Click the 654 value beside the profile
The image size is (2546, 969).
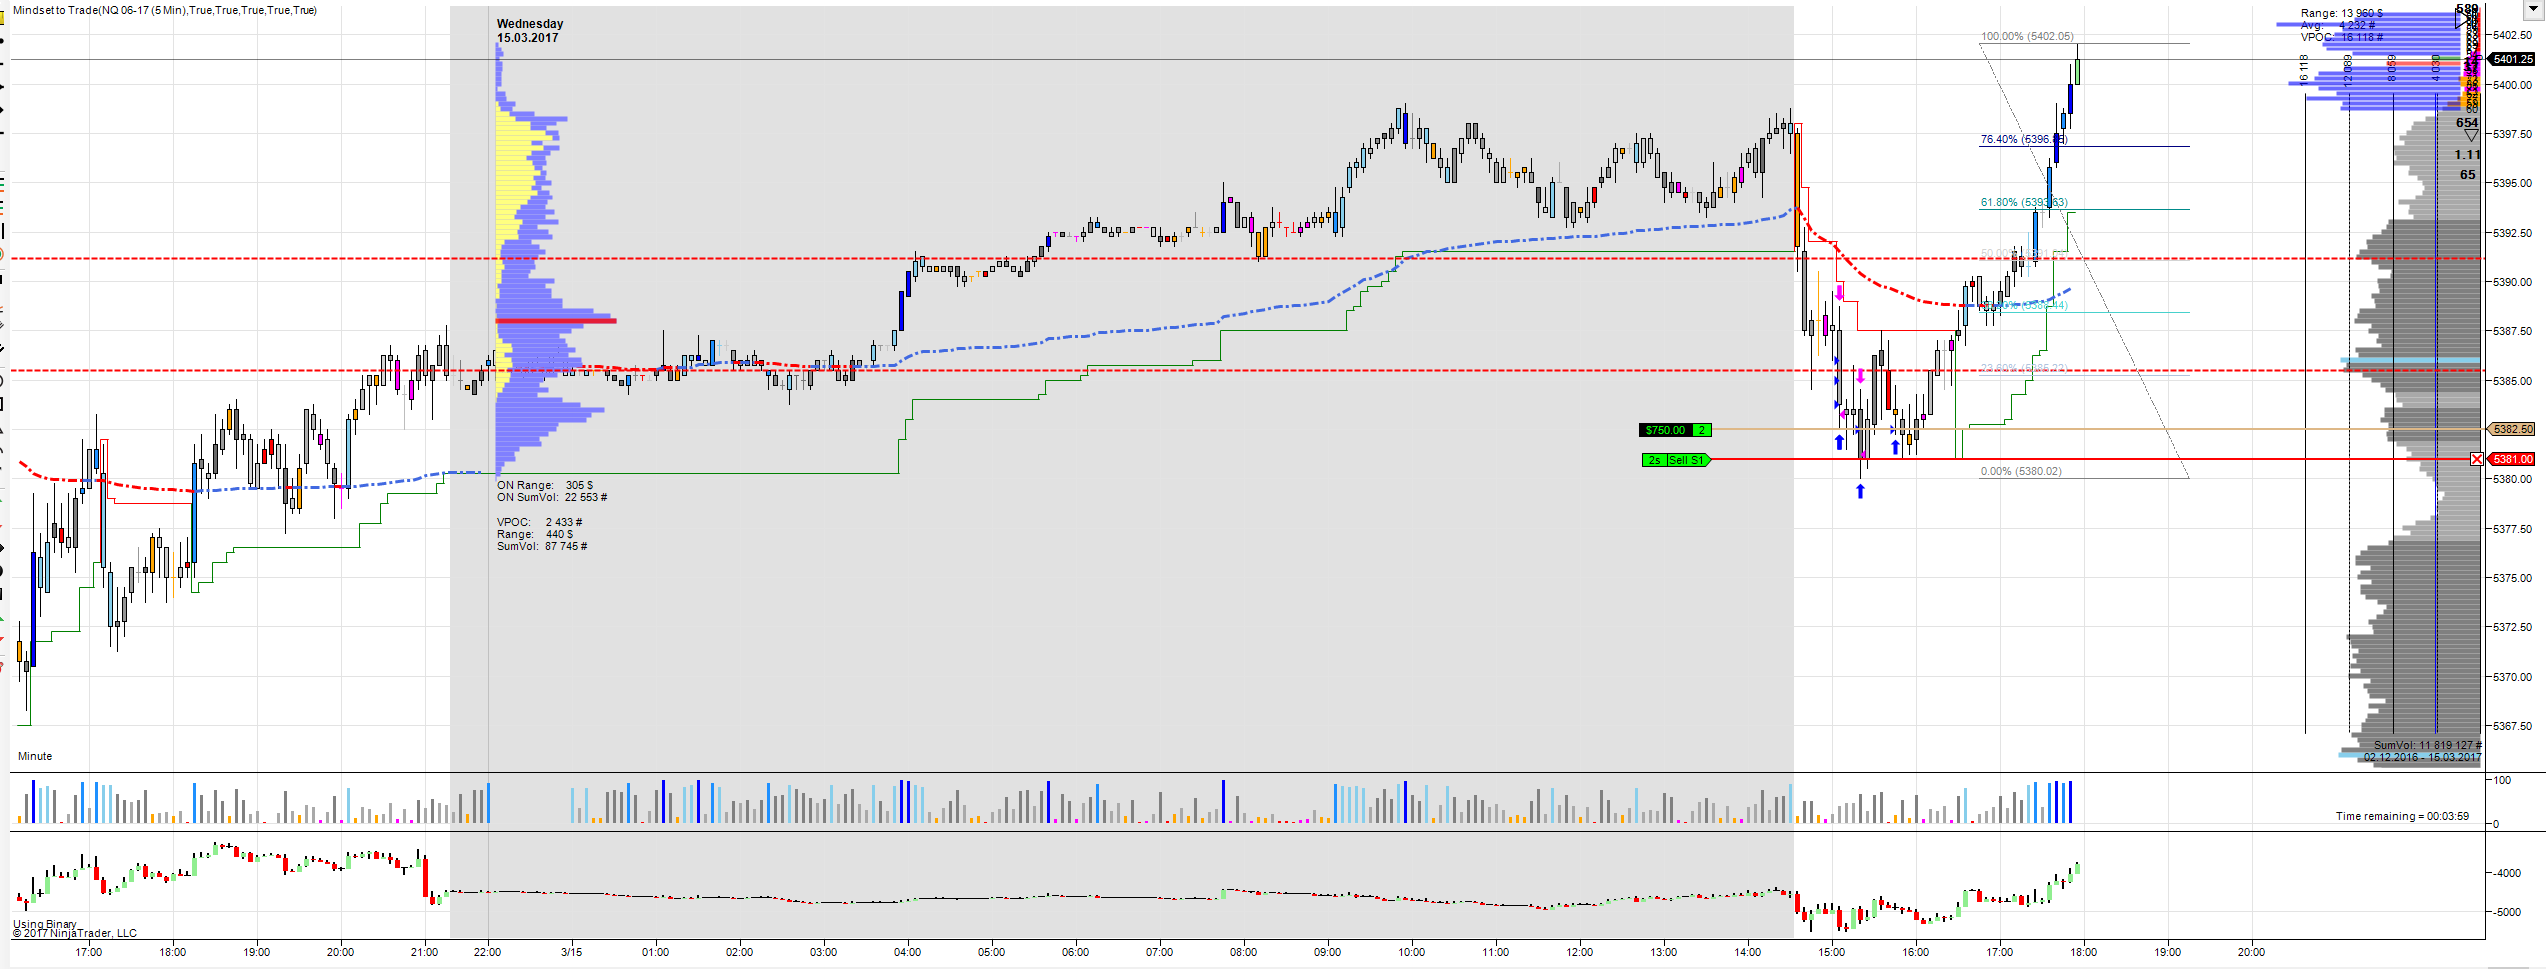coord(2467,123)
